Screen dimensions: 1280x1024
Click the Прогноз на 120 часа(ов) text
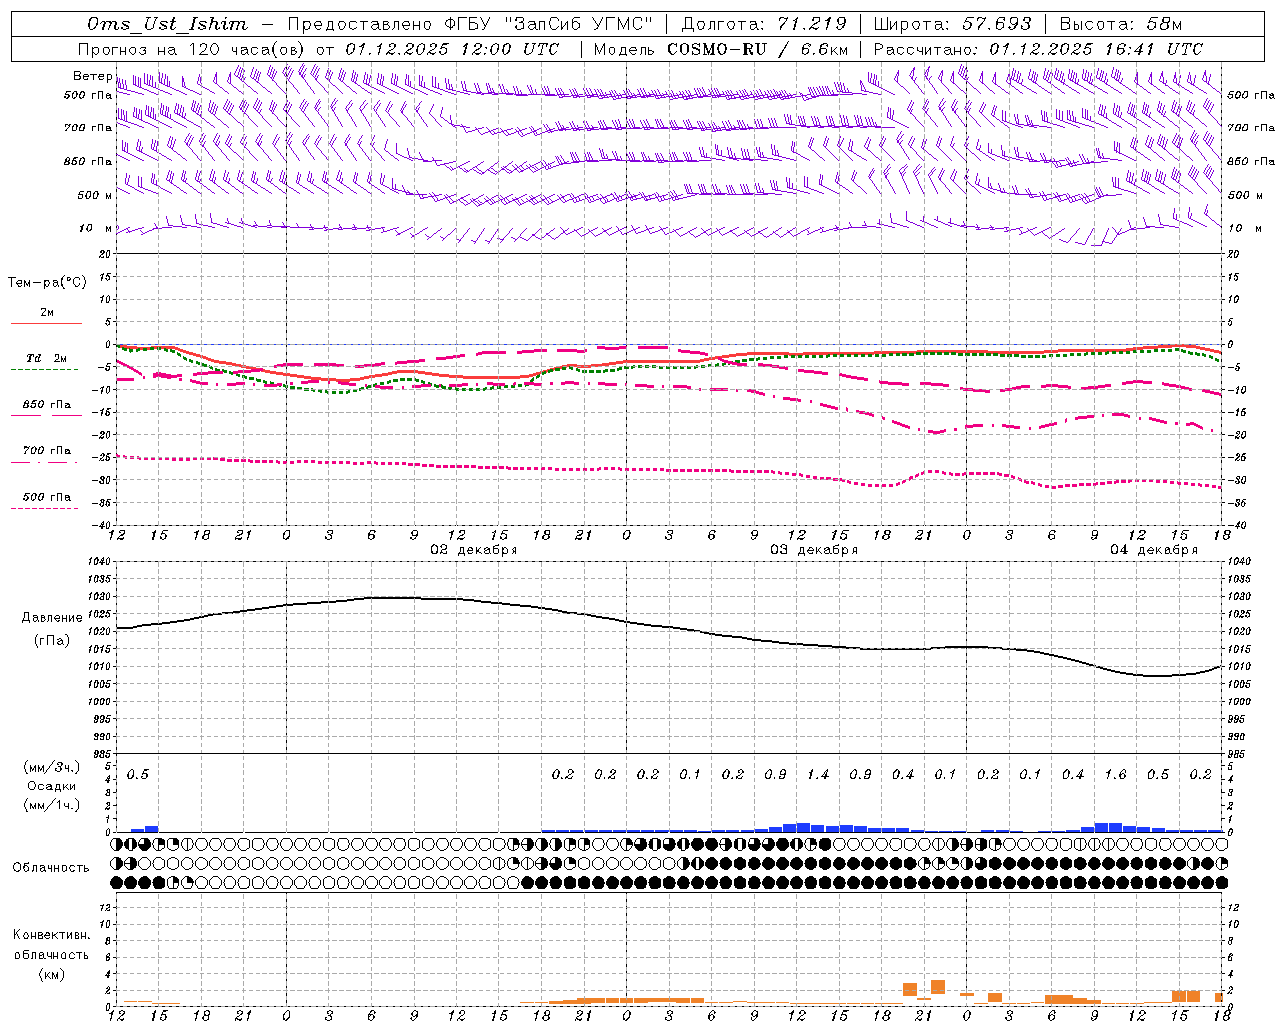click(192, 49)
